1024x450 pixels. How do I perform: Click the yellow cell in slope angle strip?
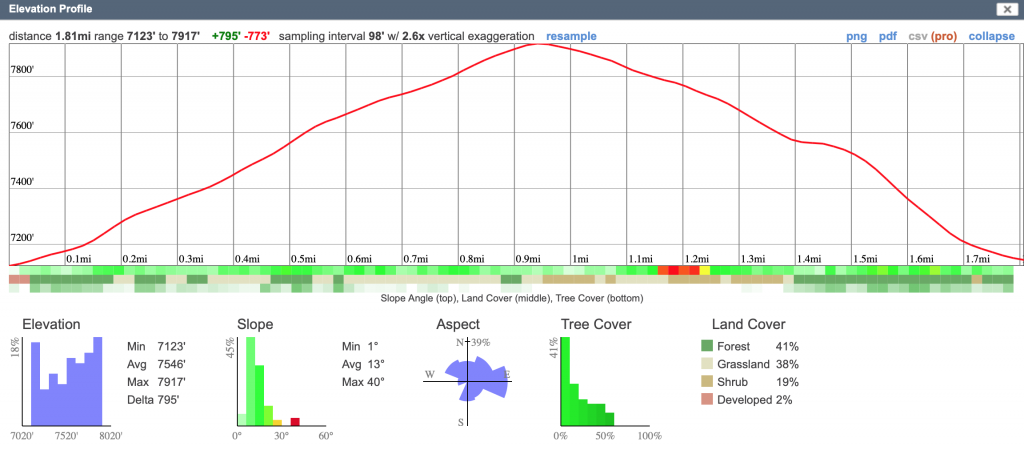point(705,270)
